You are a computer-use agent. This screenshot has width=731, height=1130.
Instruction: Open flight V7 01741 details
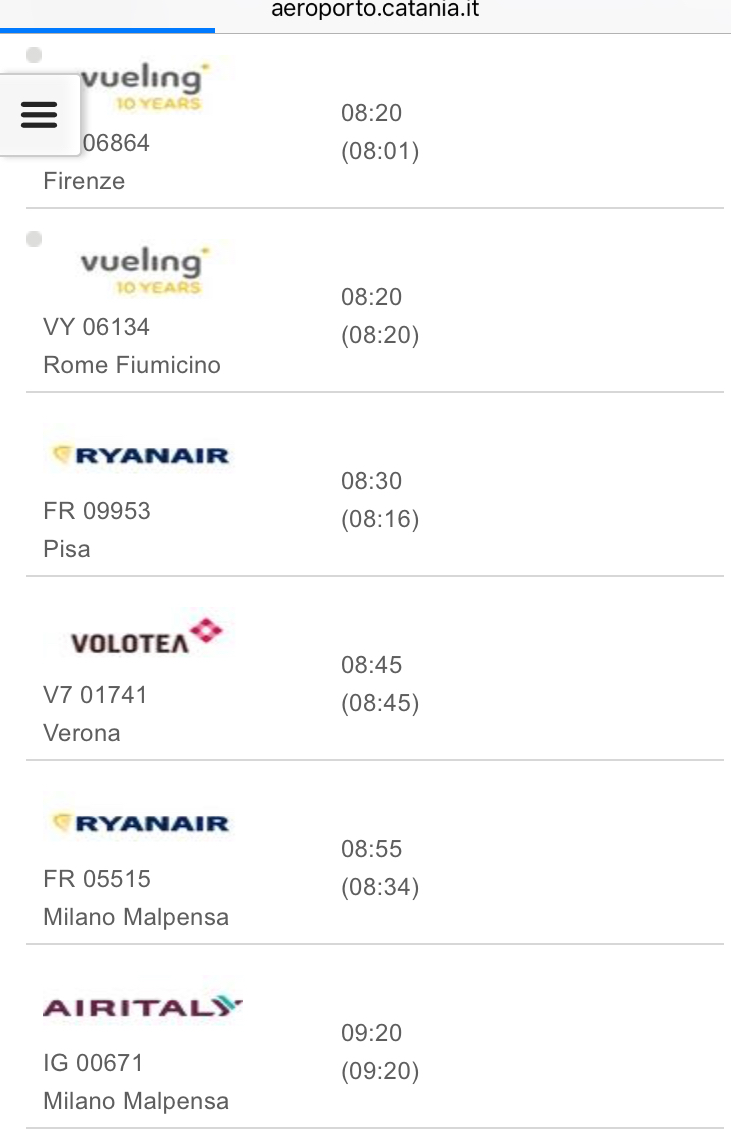[x=95, y=695]
